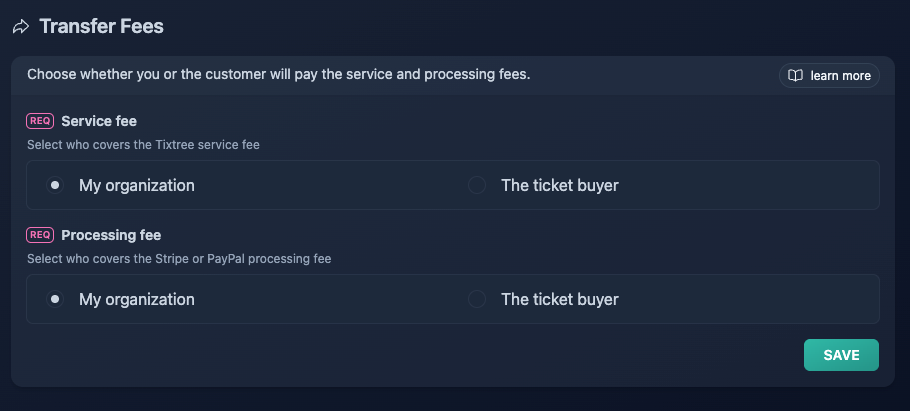The image size is (910, 411).
Task: Click the Processing fee field label
Action: coord(111,235)
